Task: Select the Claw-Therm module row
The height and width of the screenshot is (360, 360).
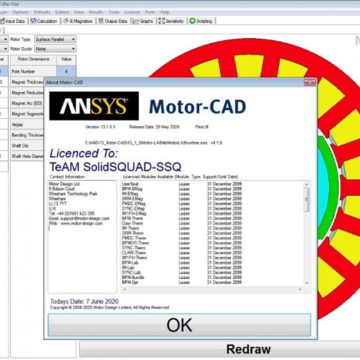Action: [x=182, y=223]
